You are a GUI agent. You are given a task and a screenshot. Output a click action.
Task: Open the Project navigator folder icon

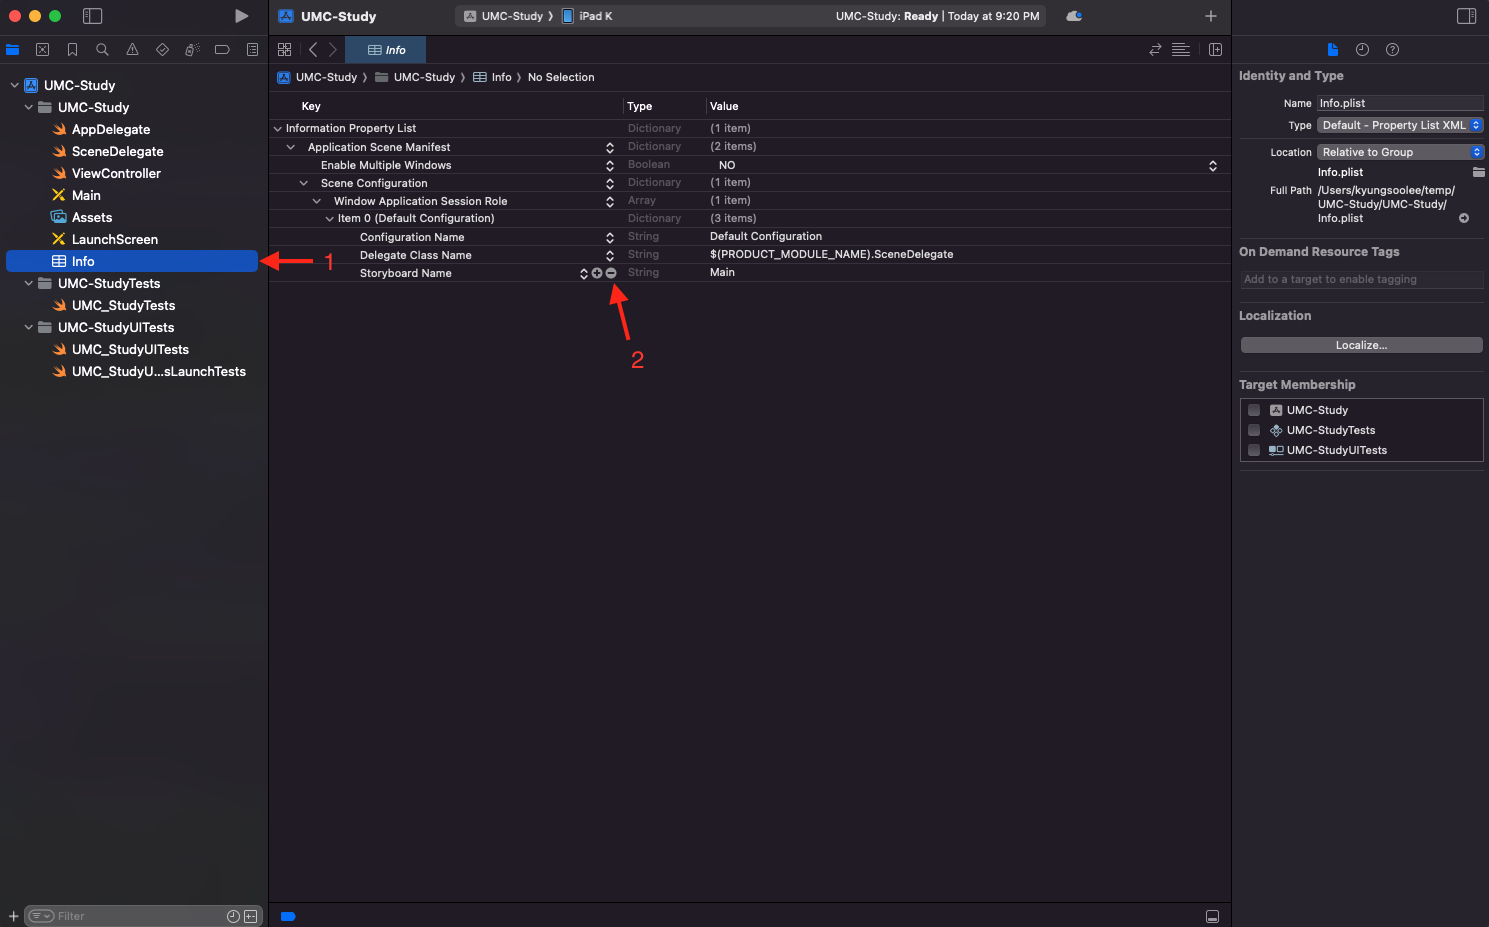13,49
